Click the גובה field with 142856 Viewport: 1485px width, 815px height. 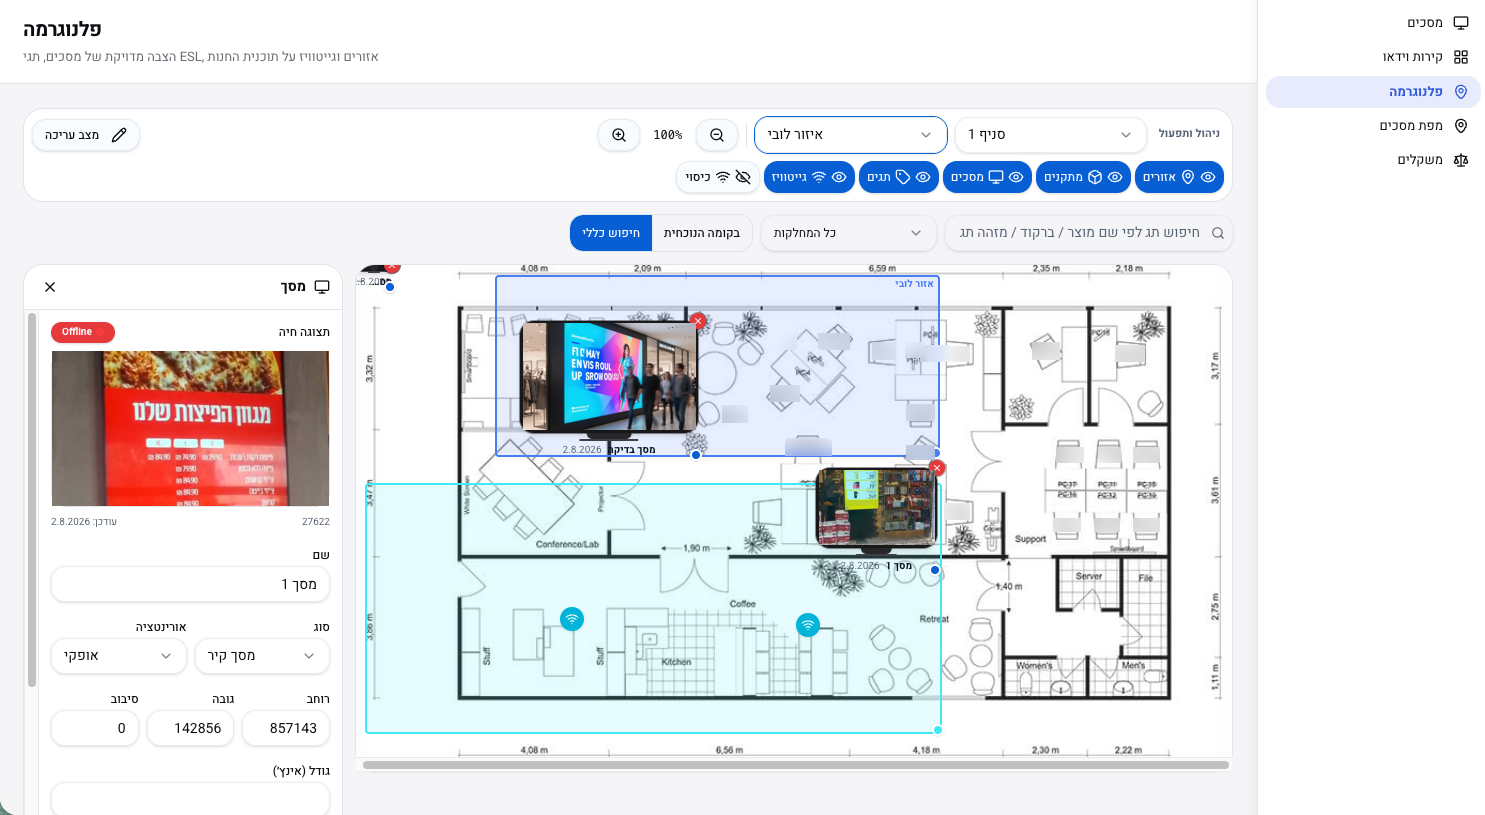click(x=190, y=728)
